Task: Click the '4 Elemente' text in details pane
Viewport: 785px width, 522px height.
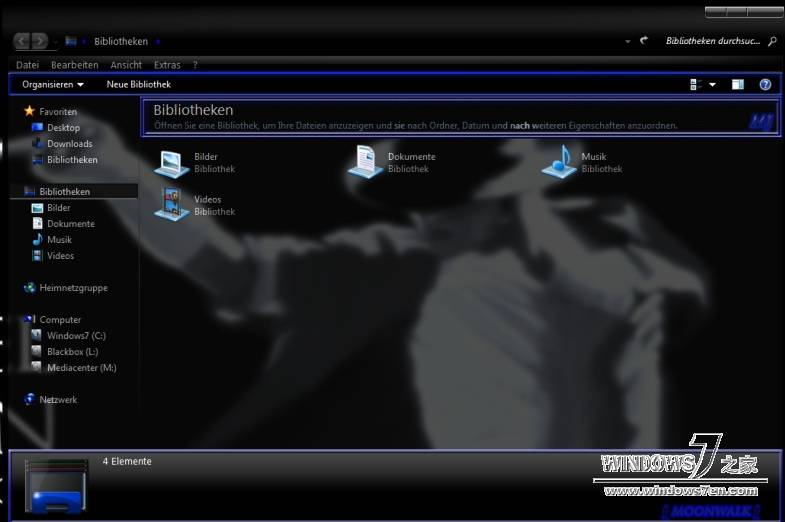Action: 127,461
